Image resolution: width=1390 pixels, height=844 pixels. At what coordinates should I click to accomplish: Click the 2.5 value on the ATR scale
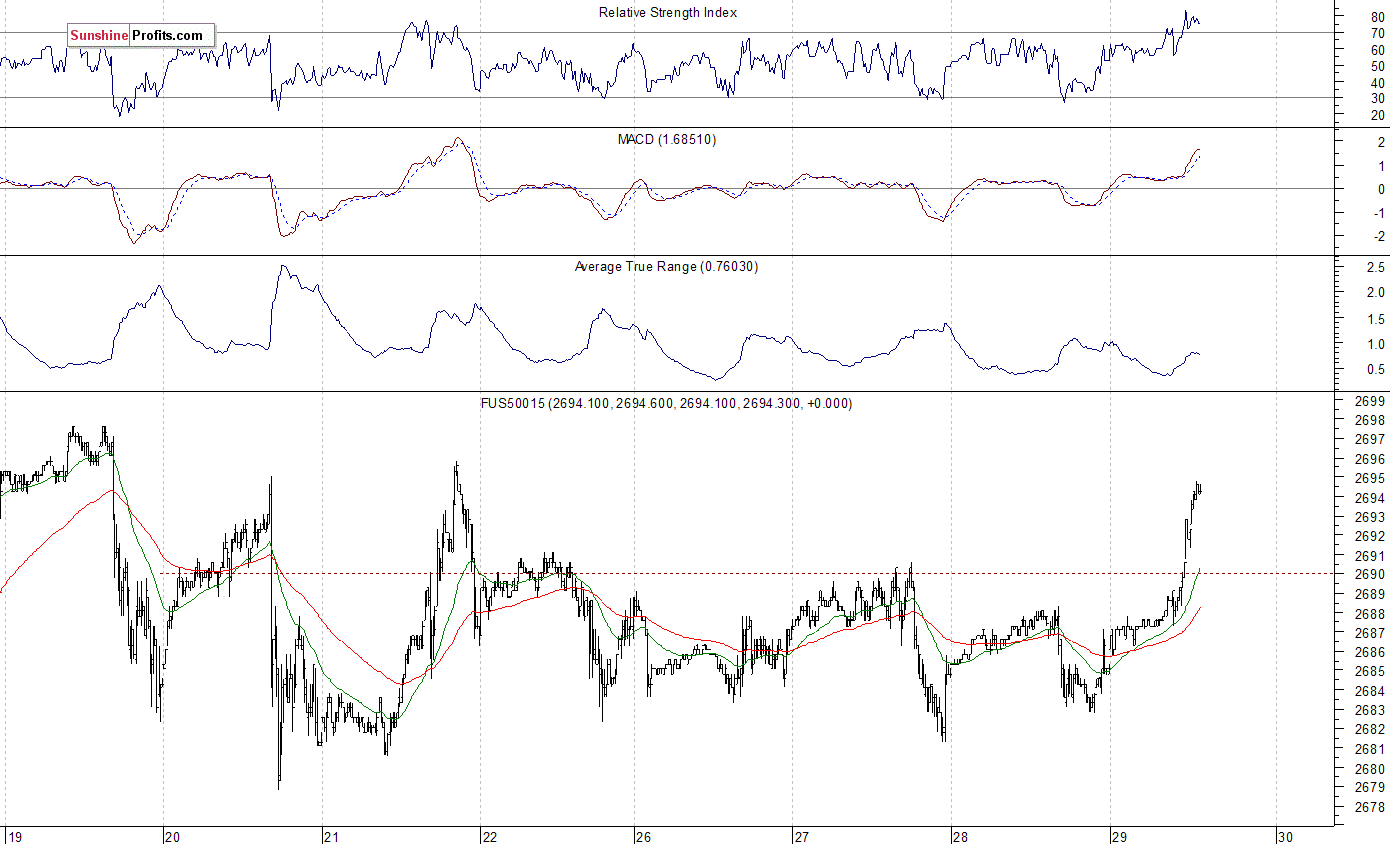[1375, 268]
